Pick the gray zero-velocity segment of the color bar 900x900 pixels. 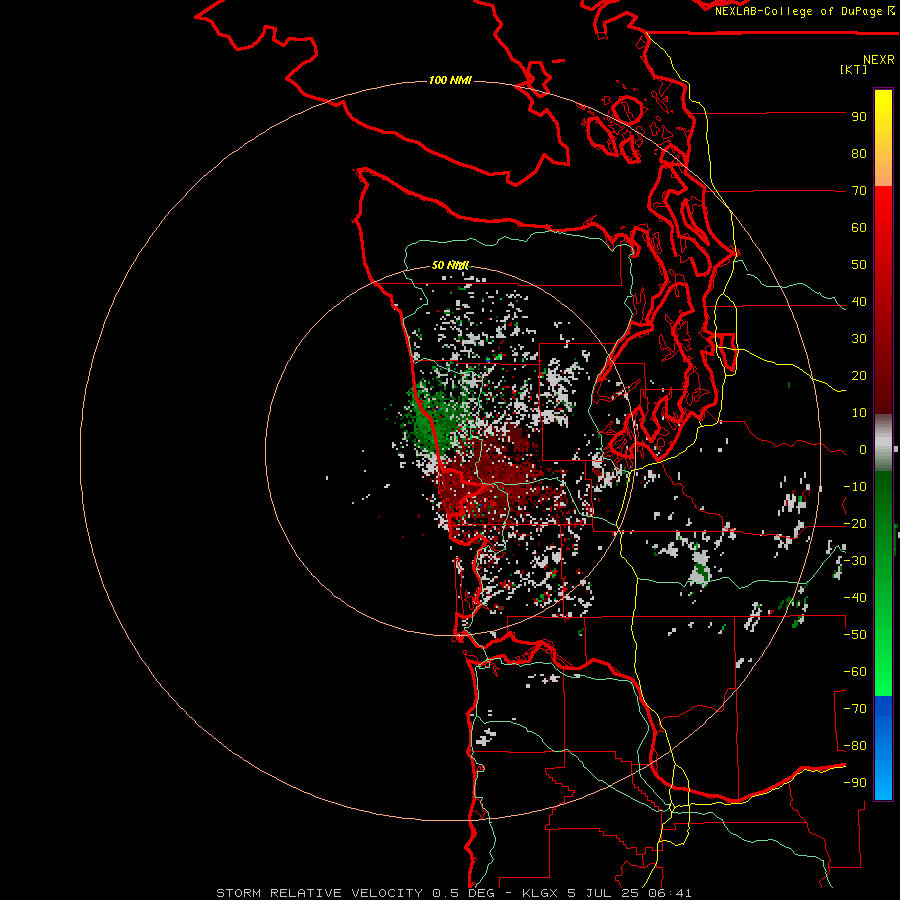tap(883, 443)
